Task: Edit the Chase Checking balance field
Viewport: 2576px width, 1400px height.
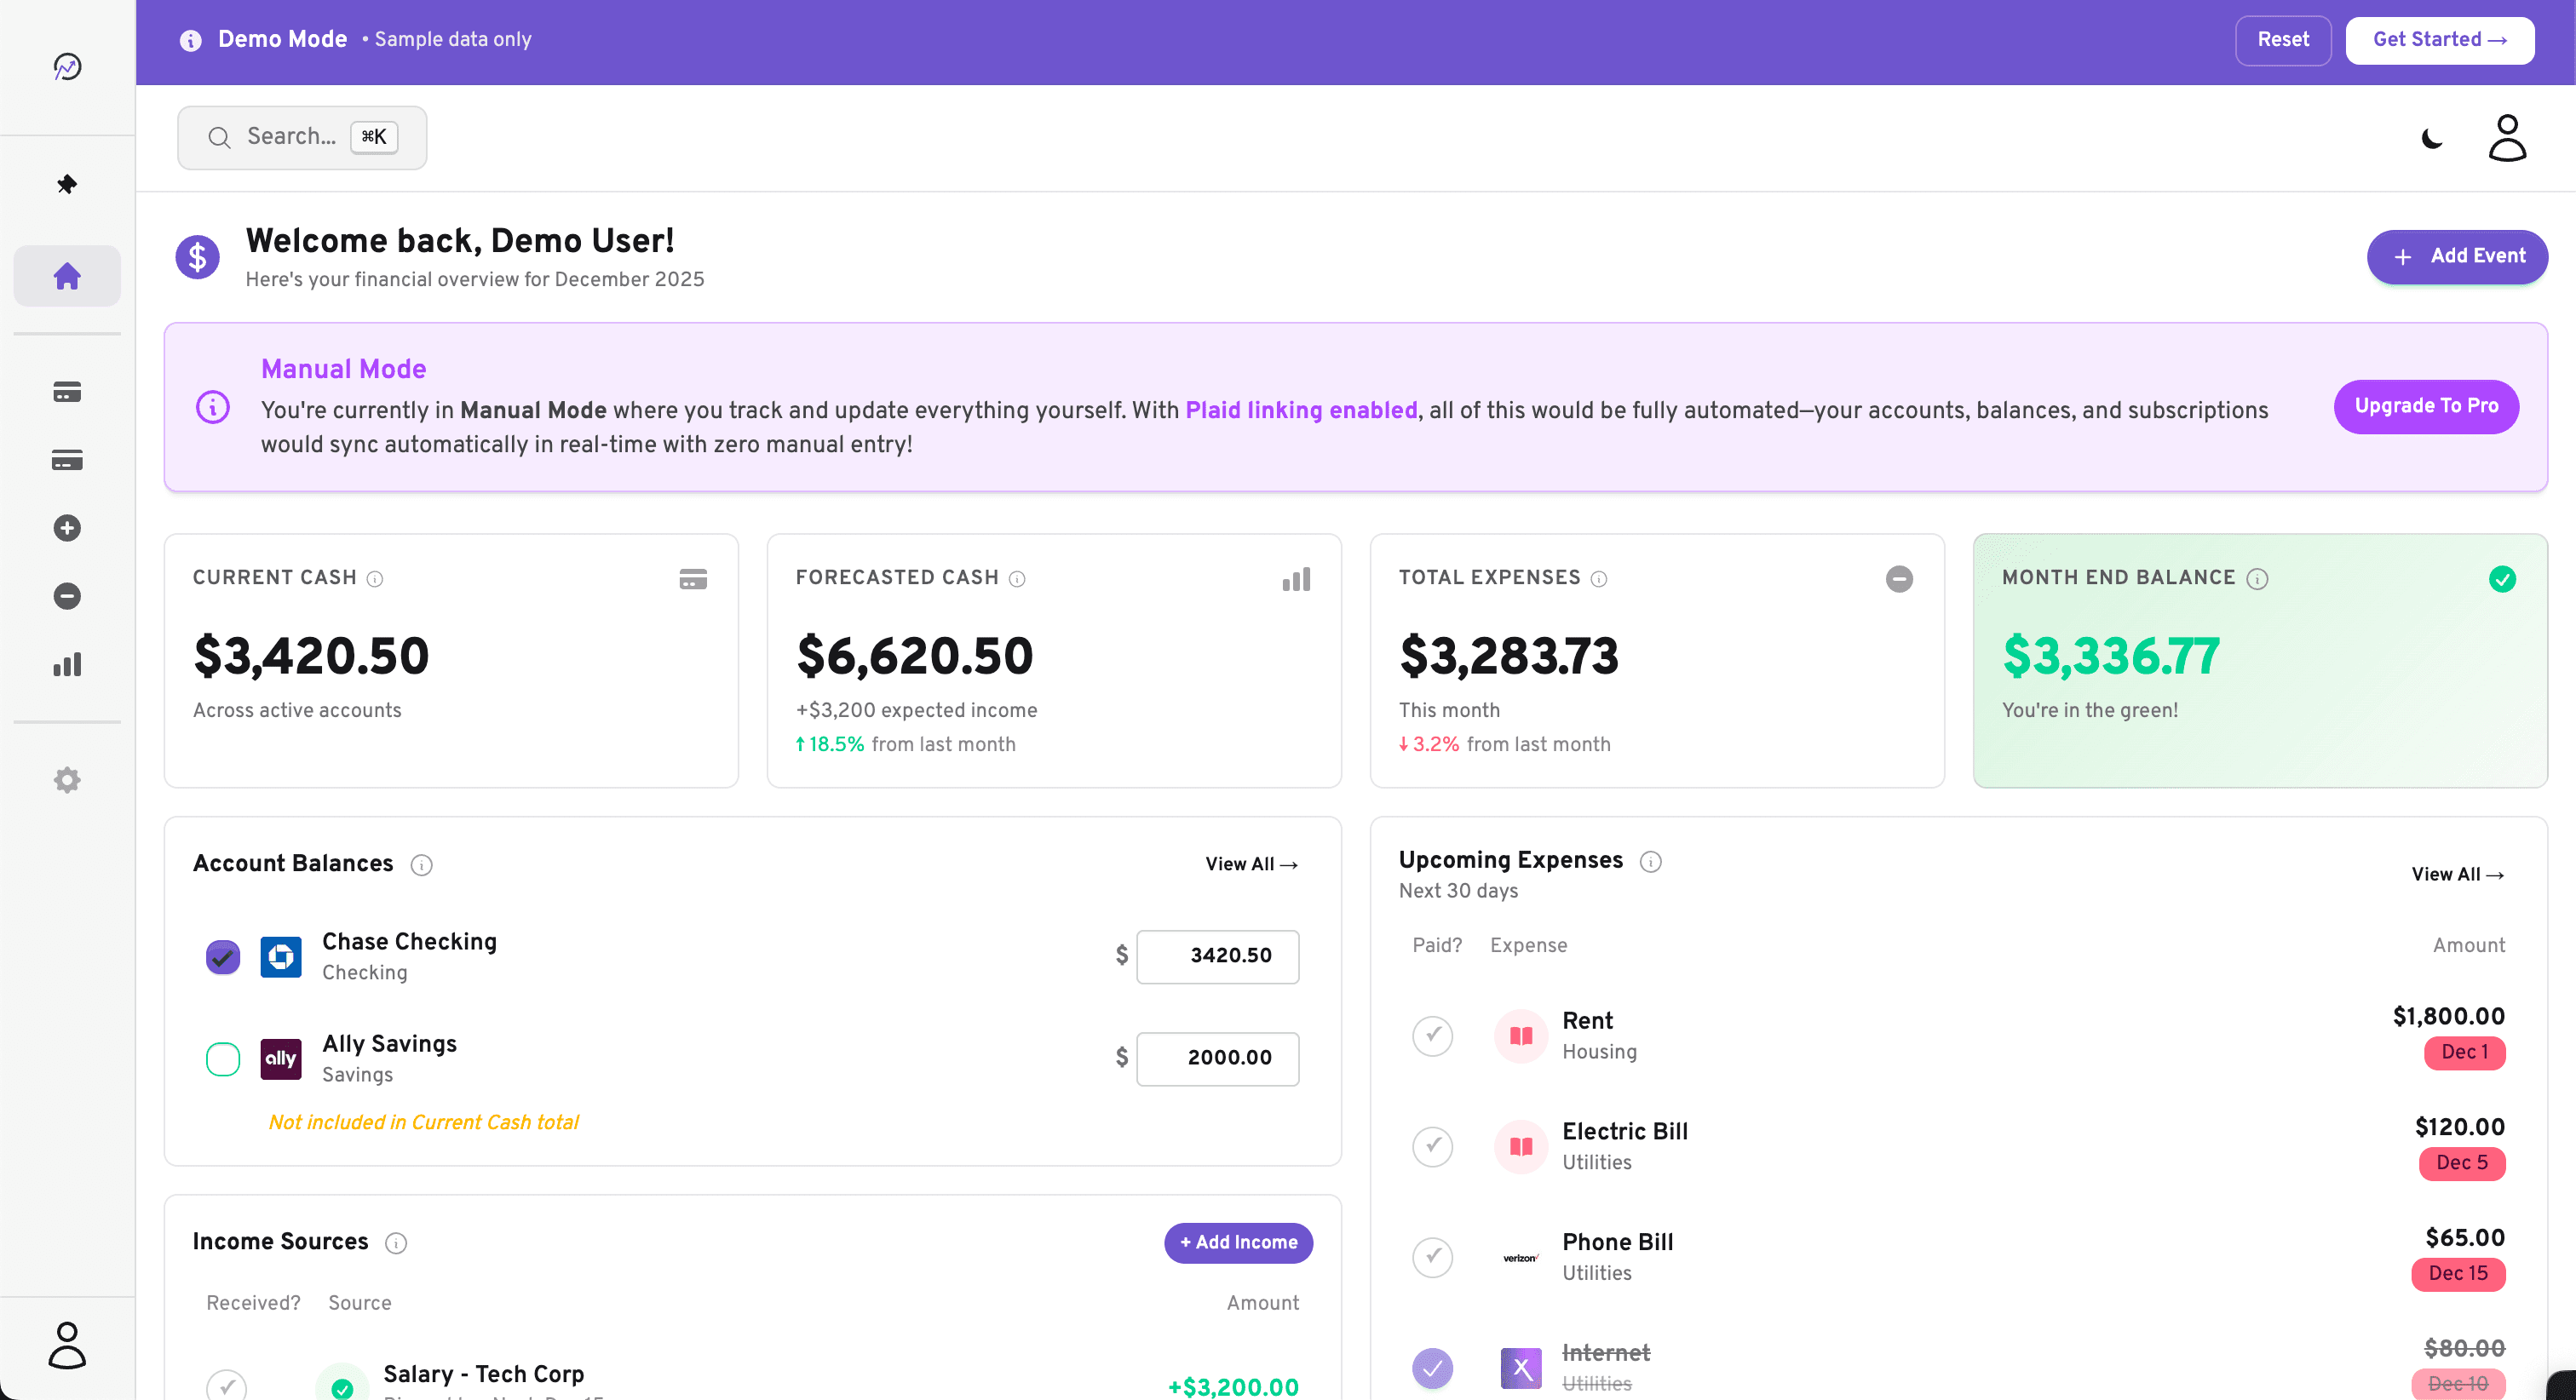Action: click(x=1216, y=957)
